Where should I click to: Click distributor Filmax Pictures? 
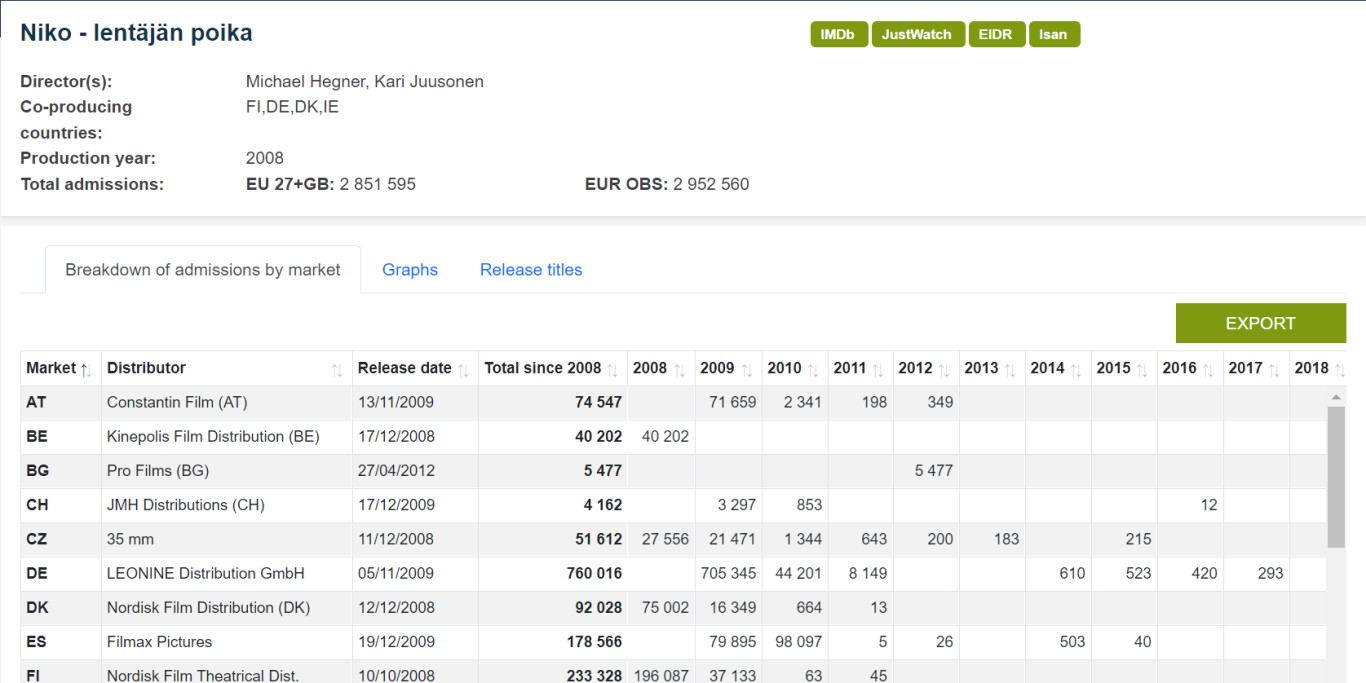tap(160, 641)
